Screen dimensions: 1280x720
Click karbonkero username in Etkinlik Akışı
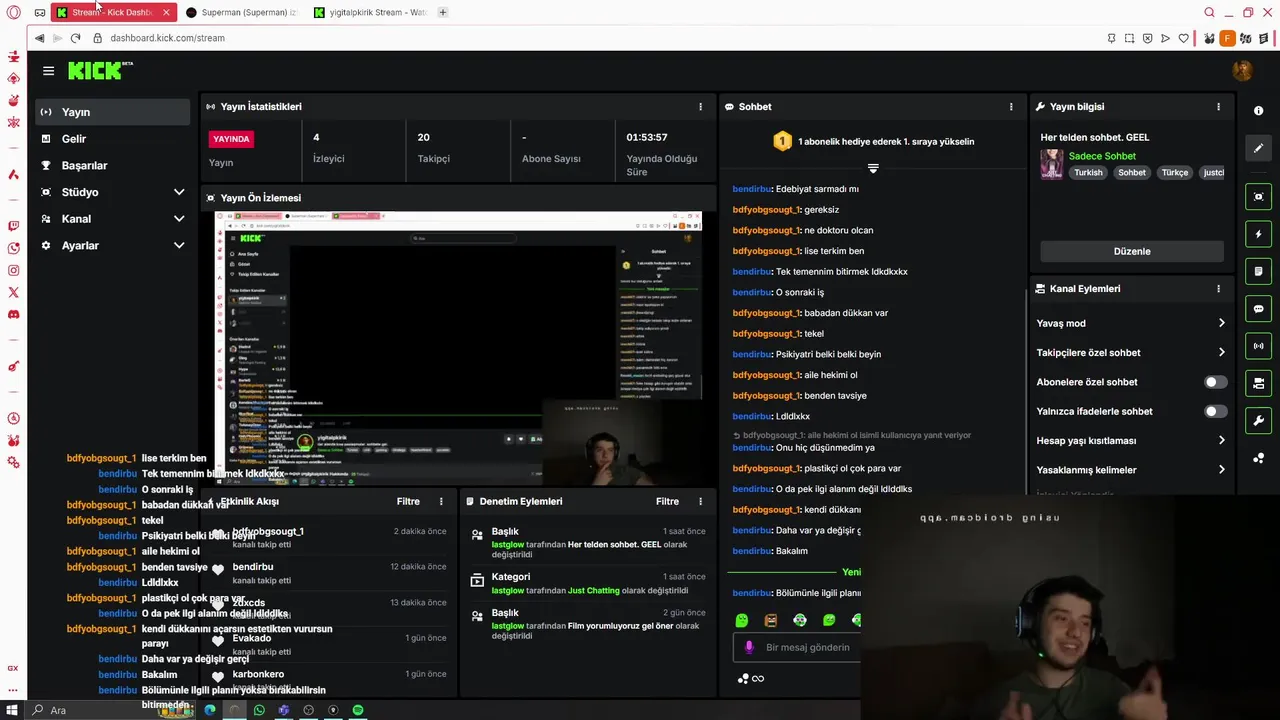(x=258, y=674)
